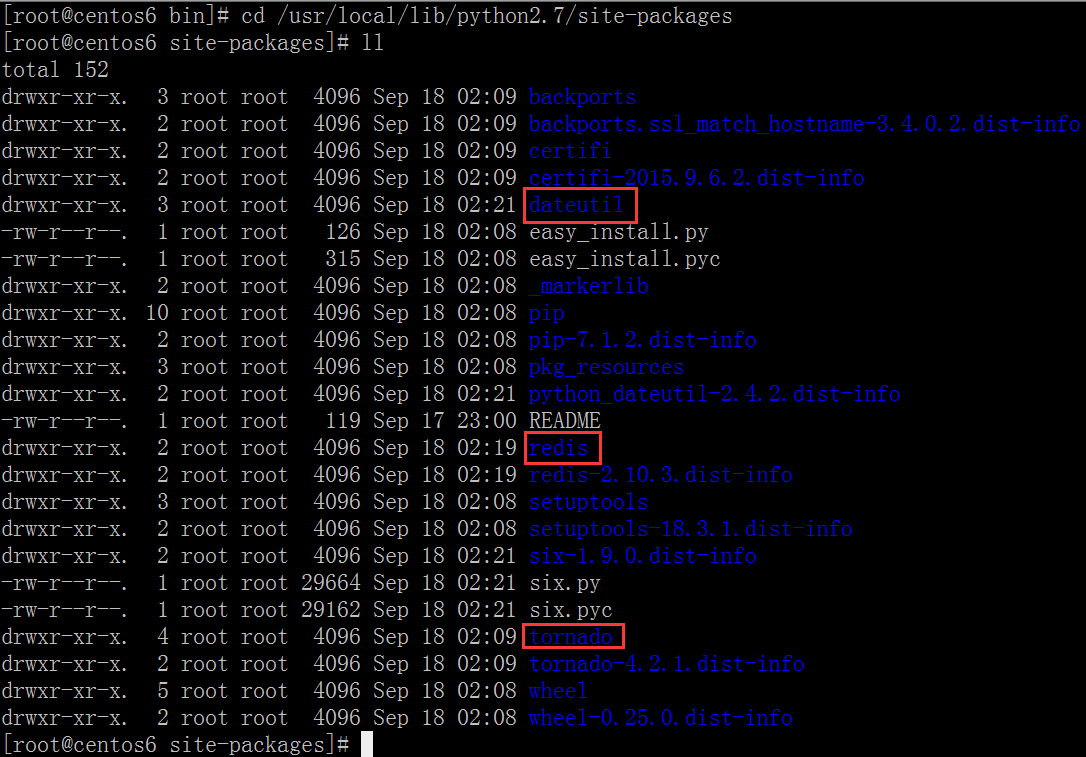Click the terminal cursor at the last prompt
Image resolution: width=1086 pixels, height=757 pixels.
(x=367, y=745)
